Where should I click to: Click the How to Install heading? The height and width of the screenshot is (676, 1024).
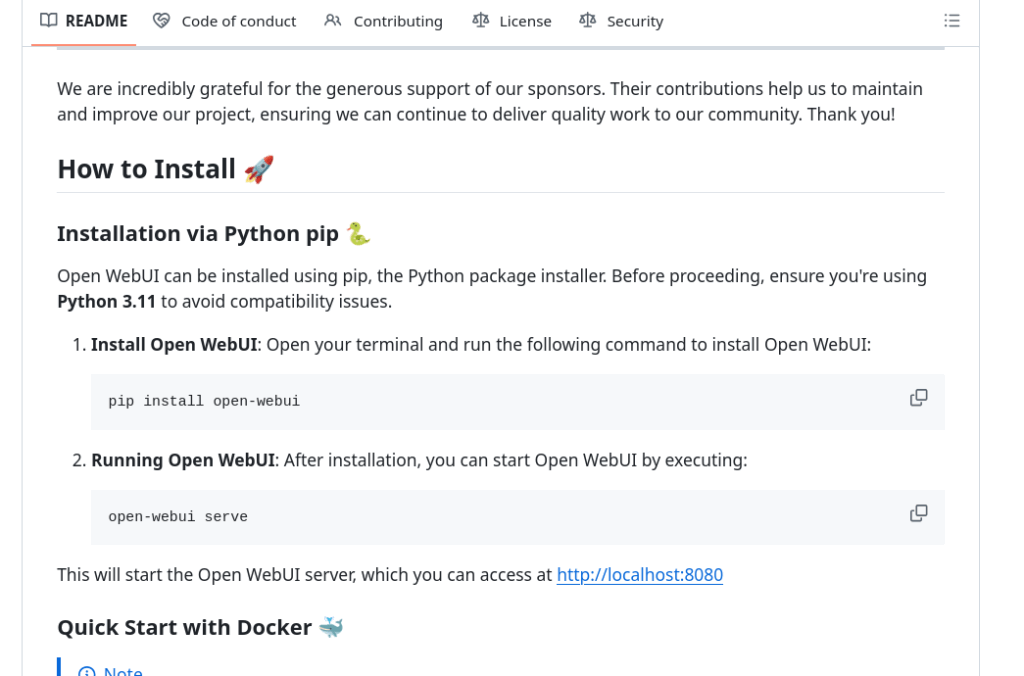(x=146, y=169)
